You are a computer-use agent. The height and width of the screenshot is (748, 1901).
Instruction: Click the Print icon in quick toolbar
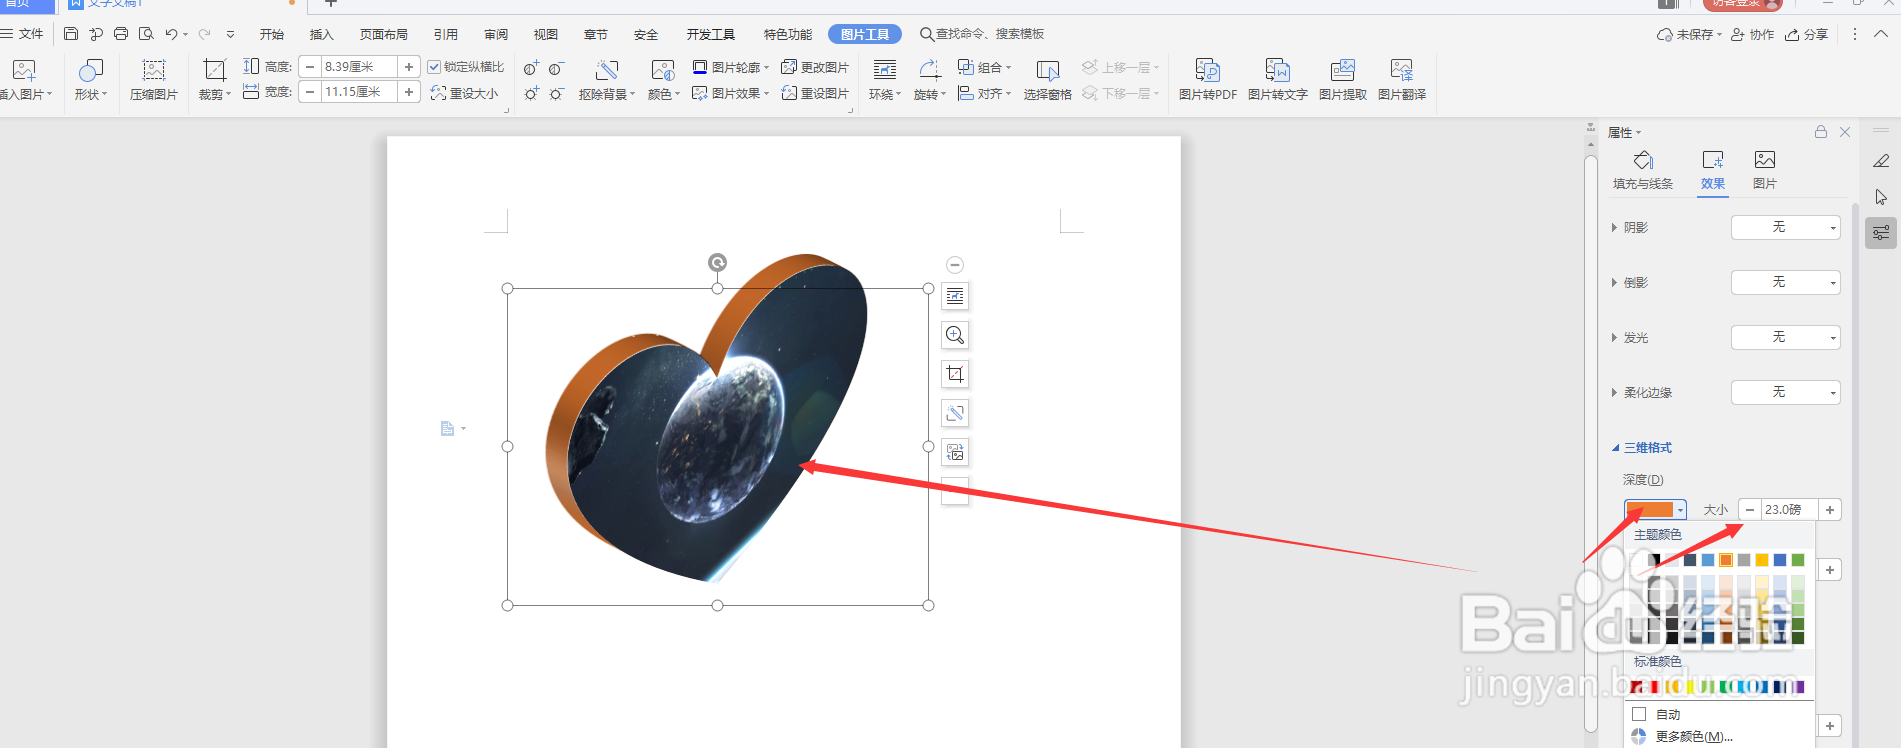click(121, 34)
